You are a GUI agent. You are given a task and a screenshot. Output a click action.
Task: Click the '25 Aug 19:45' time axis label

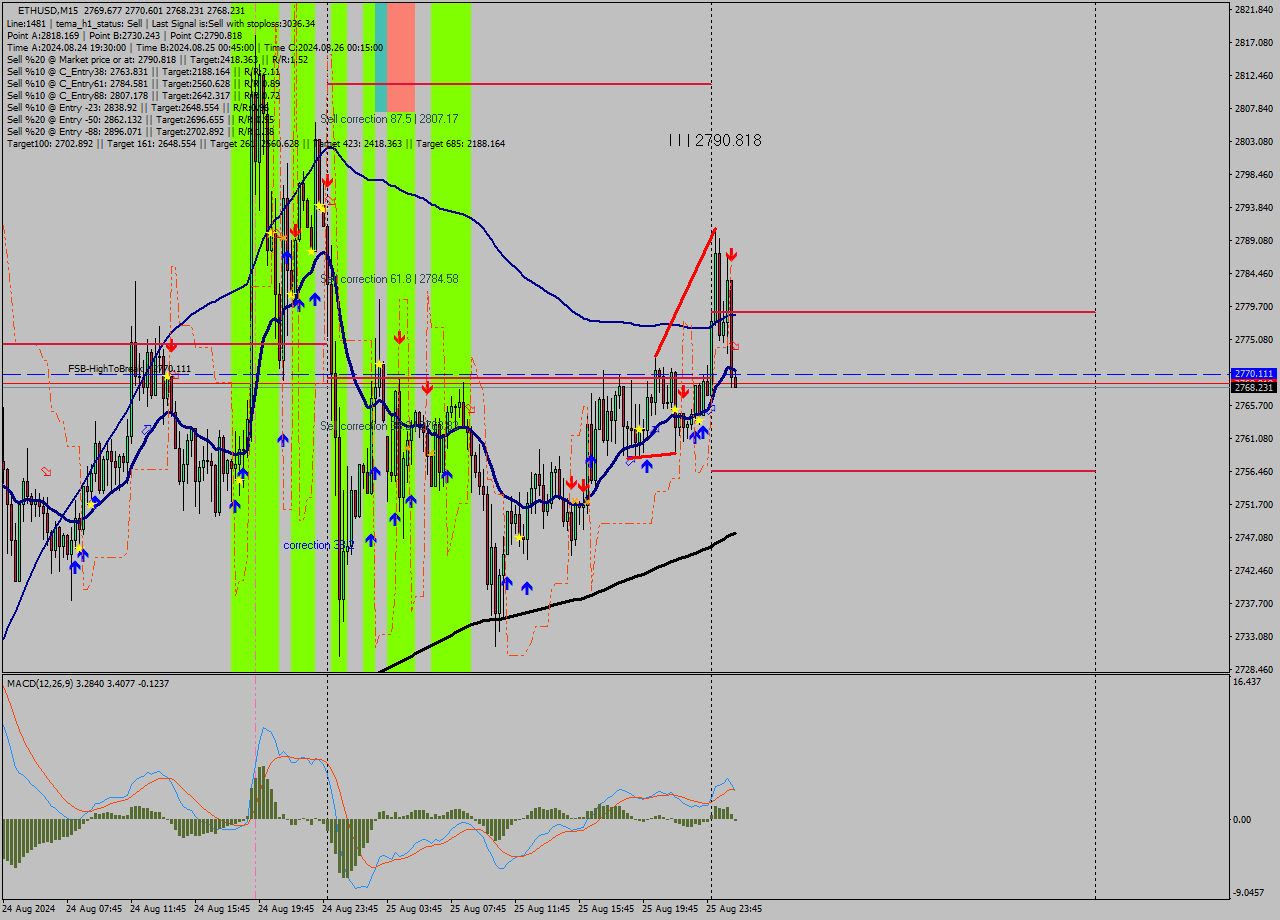(670, 909)
